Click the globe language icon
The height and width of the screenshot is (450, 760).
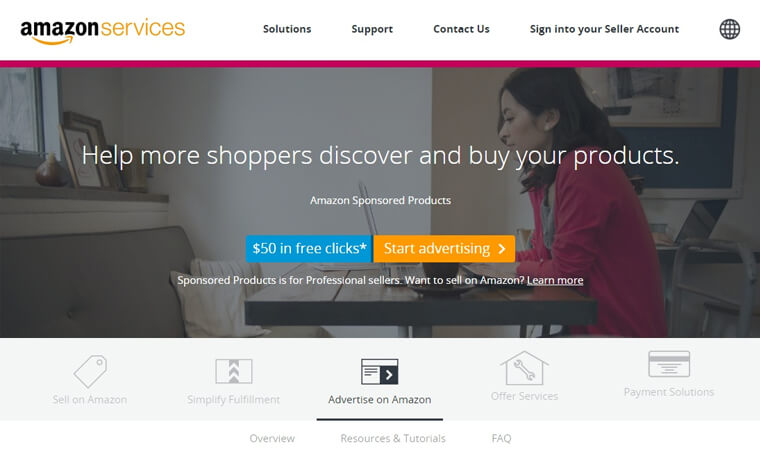coord(729,29)
